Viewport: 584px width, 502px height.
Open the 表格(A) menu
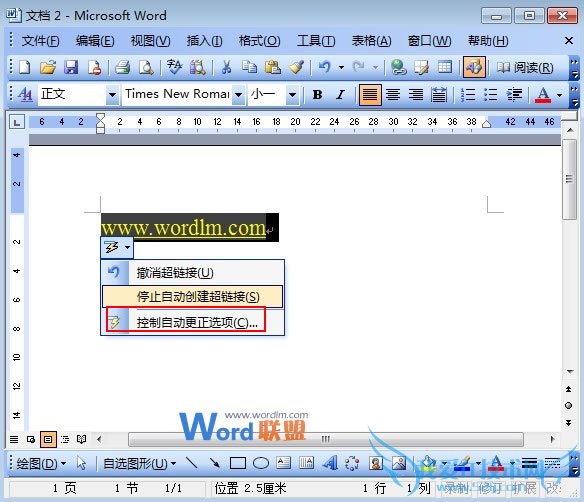click(x=371, y=41)
